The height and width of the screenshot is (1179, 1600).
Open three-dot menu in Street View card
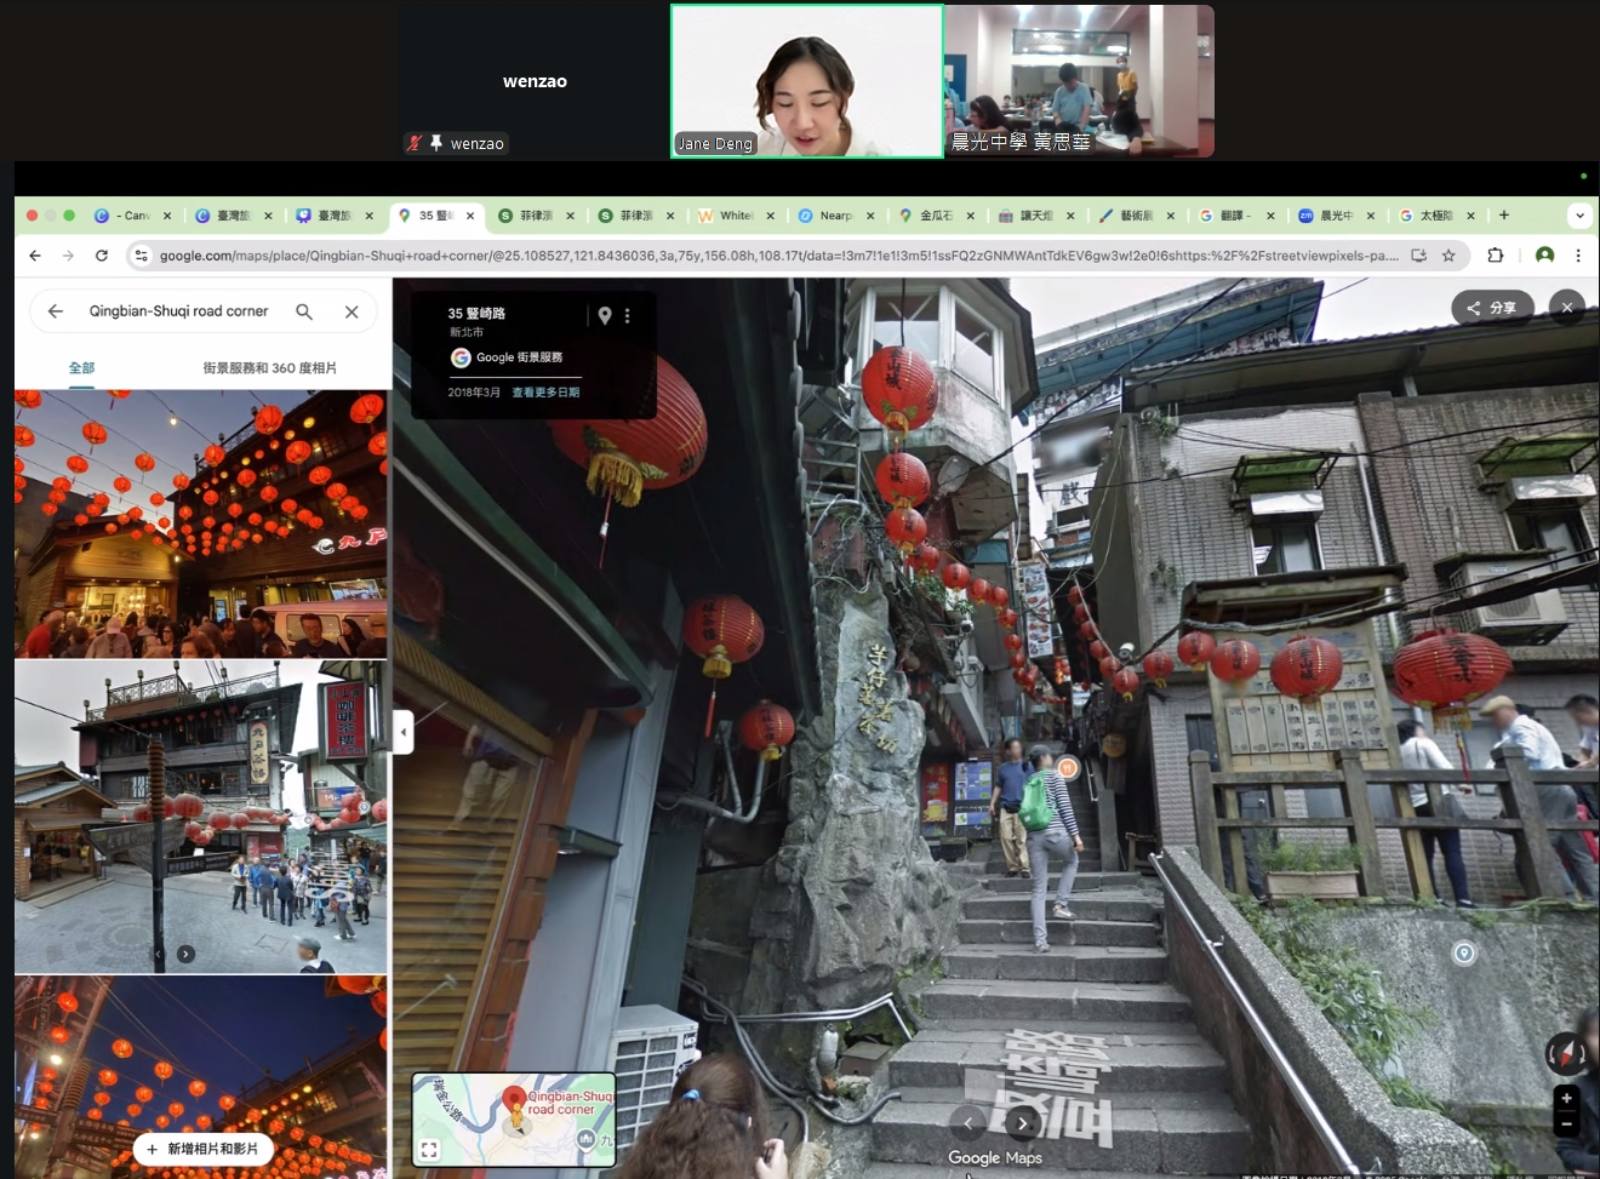coord(628,315)
